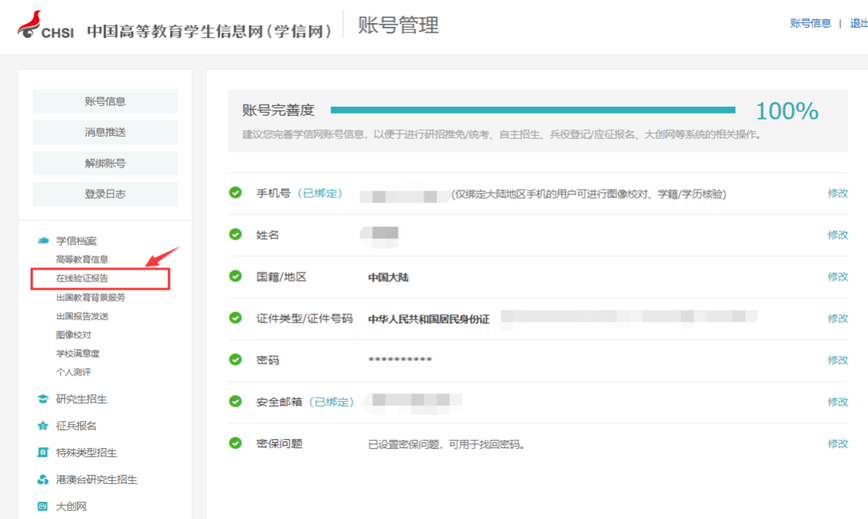Click 账号信息 link in top header
The width and height of the screenshot is (868, 519).
(x=810, y=23)
